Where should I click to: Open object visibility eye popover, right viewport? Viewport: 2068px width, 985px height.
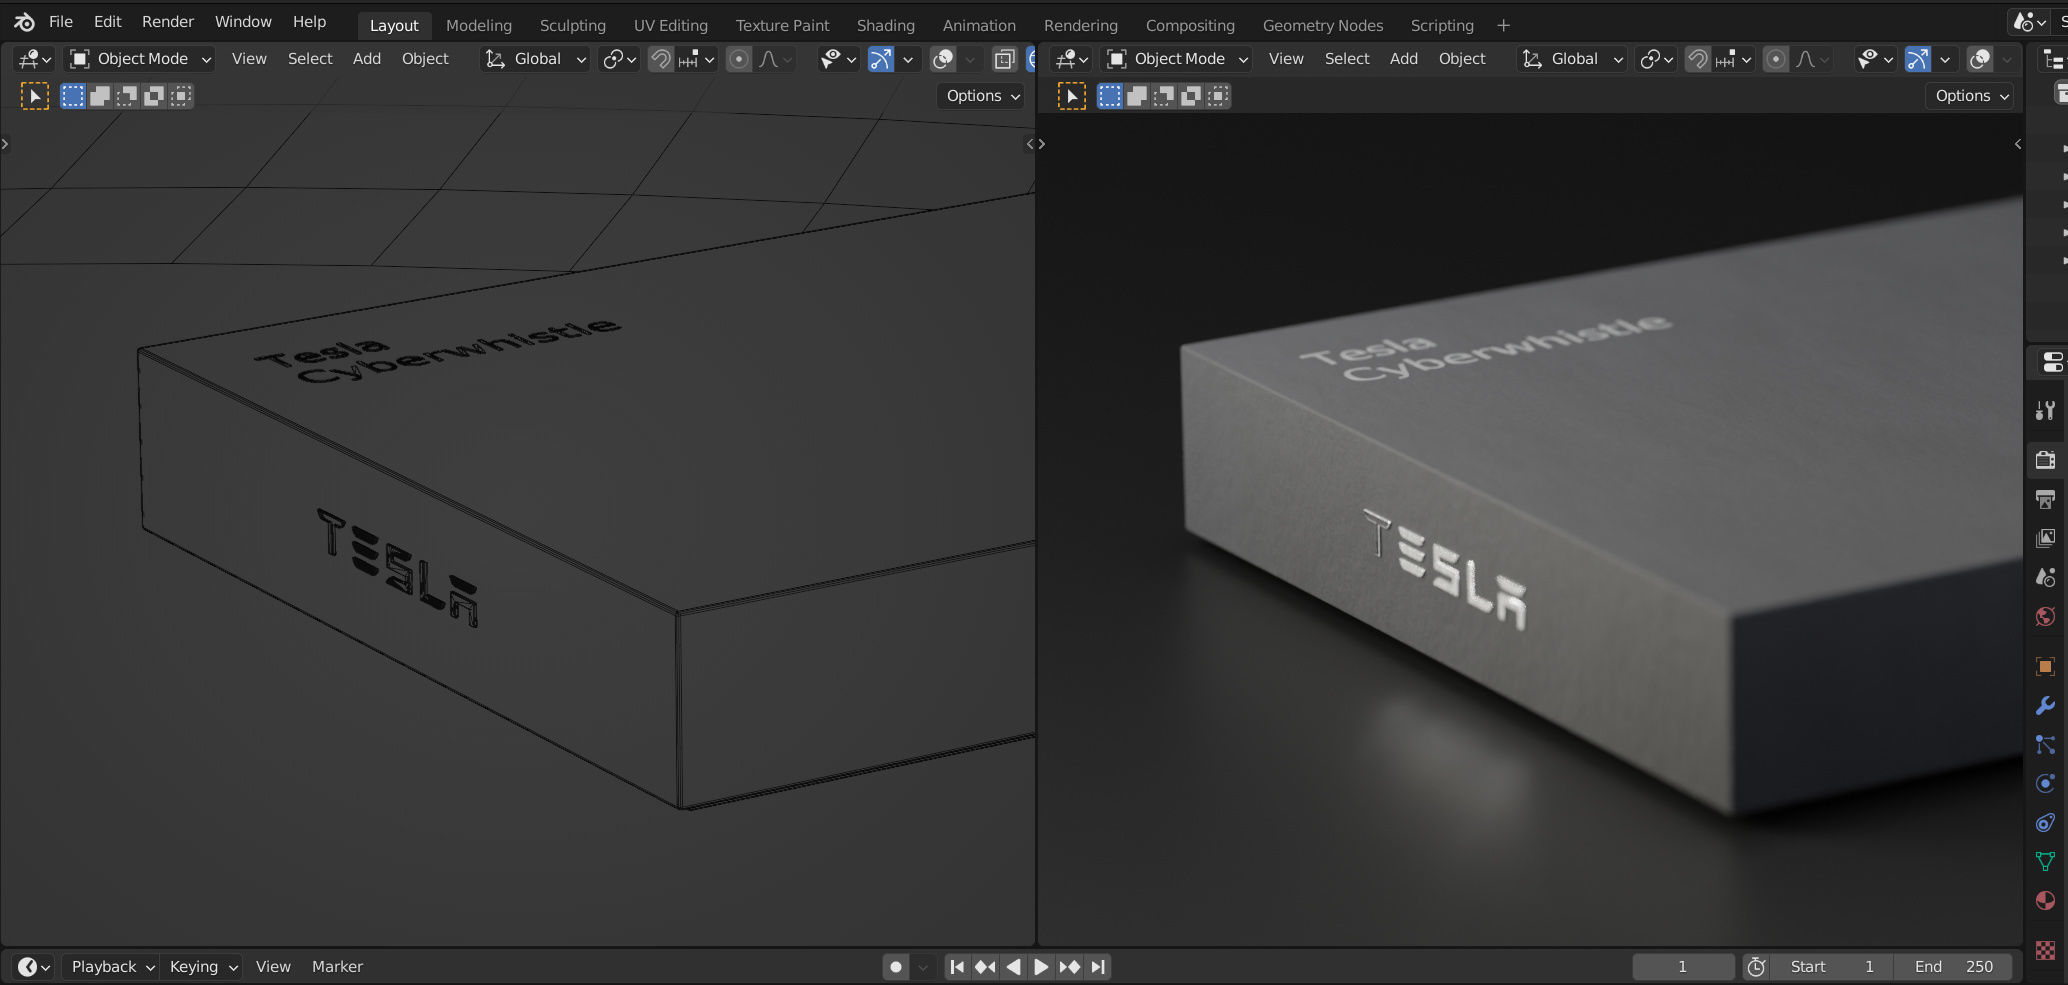[x=1875, y=59]
